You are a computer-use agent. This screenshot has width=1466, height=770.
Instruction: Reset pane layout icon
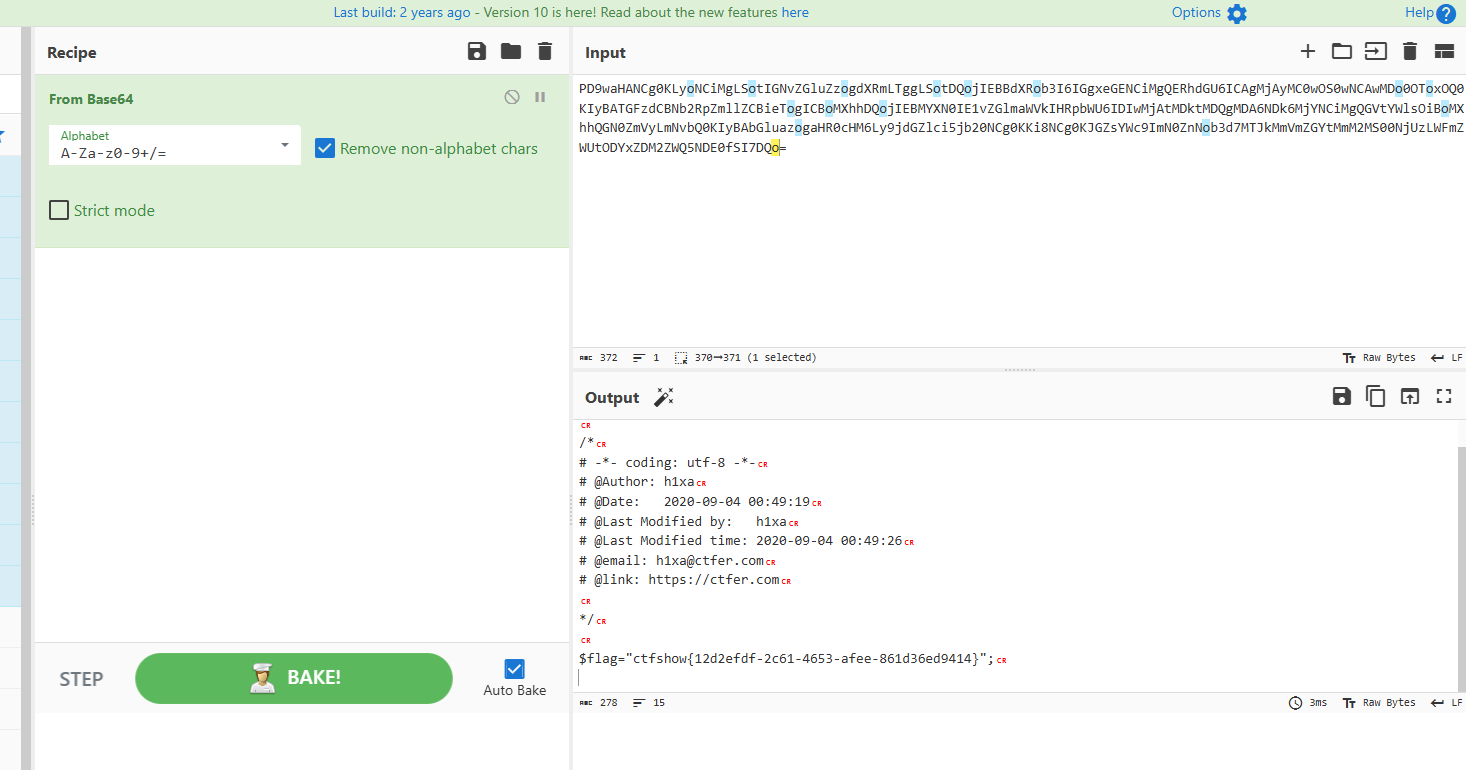coord(1443,52)
